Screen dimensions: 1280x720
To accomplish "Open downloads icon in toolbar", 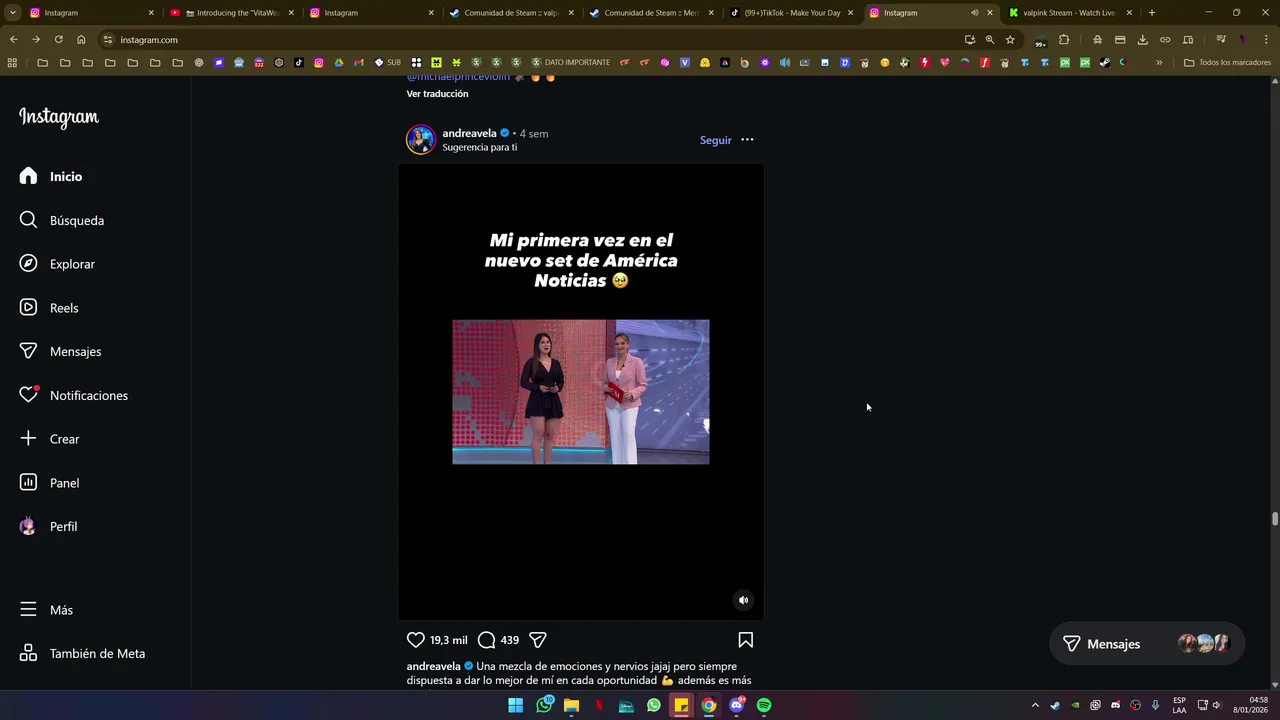I will pyautogui.click(x=1143, y=40).
